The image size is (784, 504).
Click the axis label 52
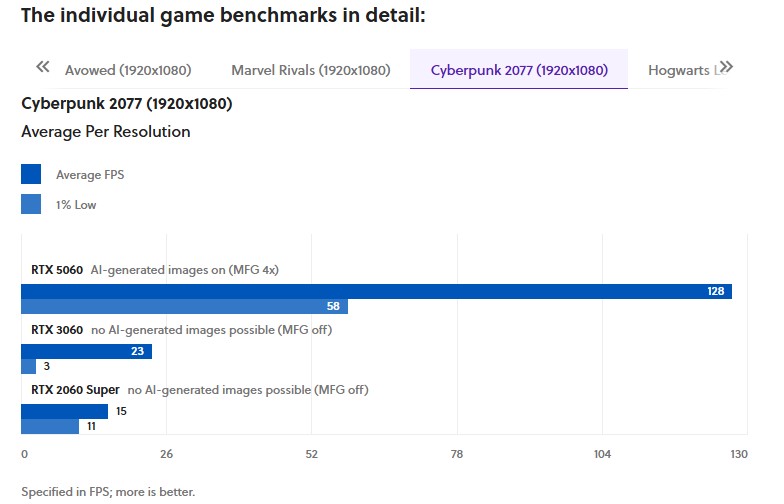pyautogui.click(x=312, y=454)
